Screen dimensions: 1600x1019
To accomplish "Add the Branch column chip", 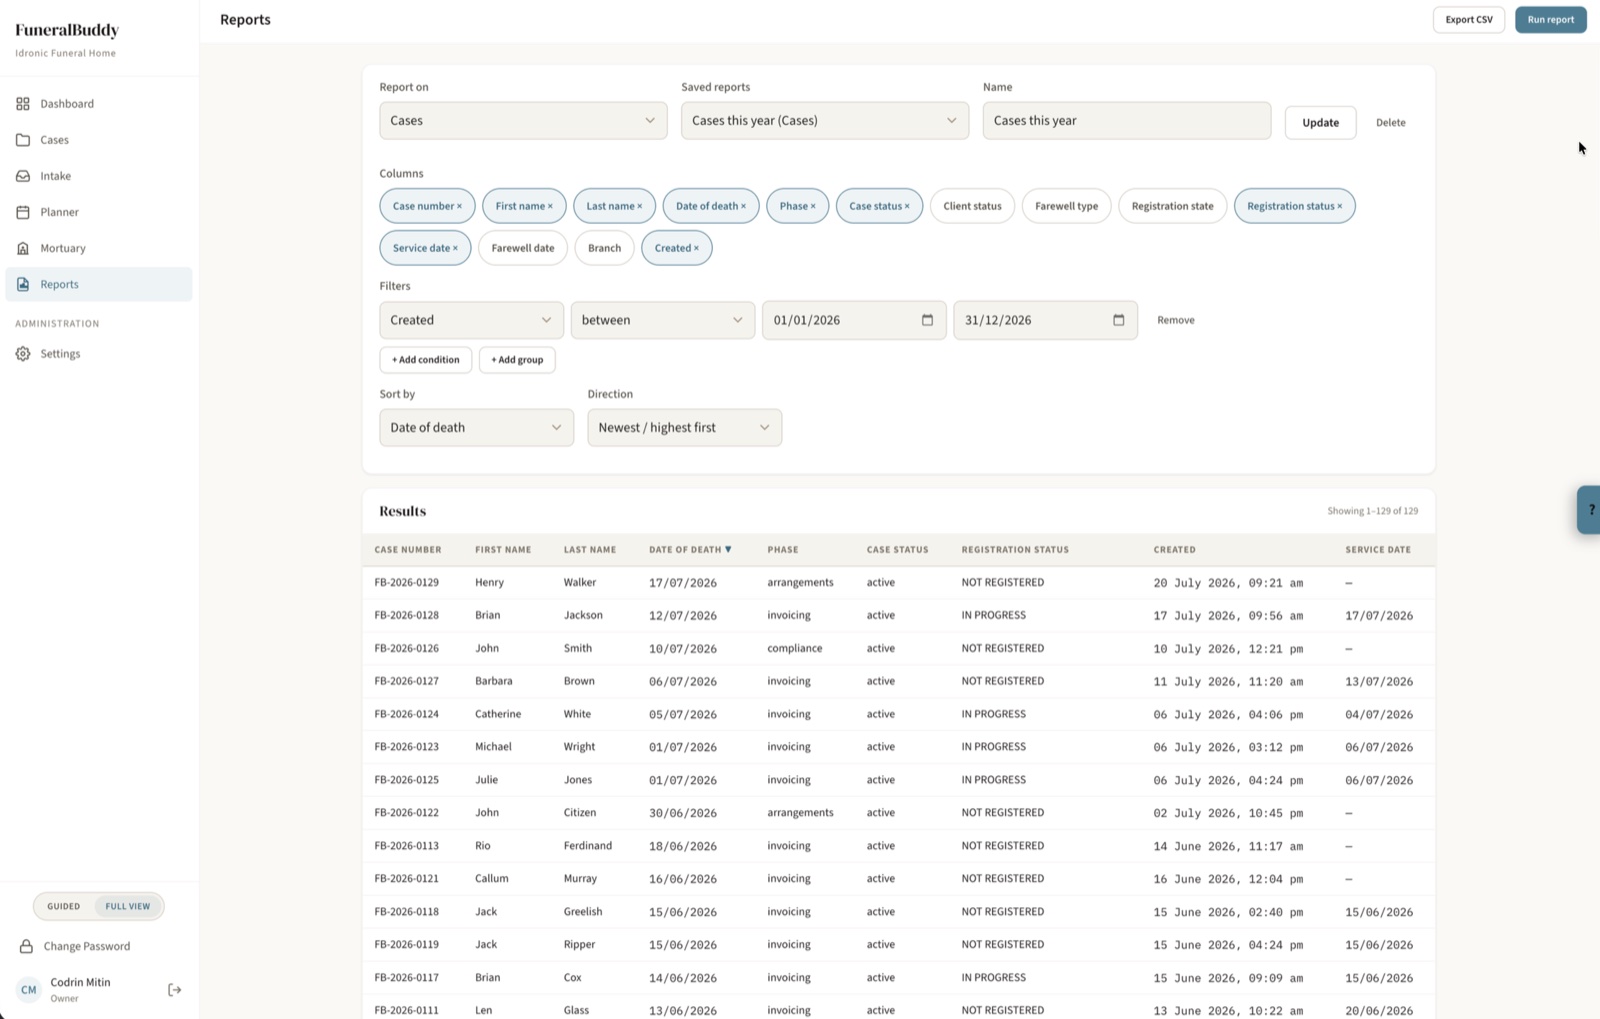I will tap(604, 248).
